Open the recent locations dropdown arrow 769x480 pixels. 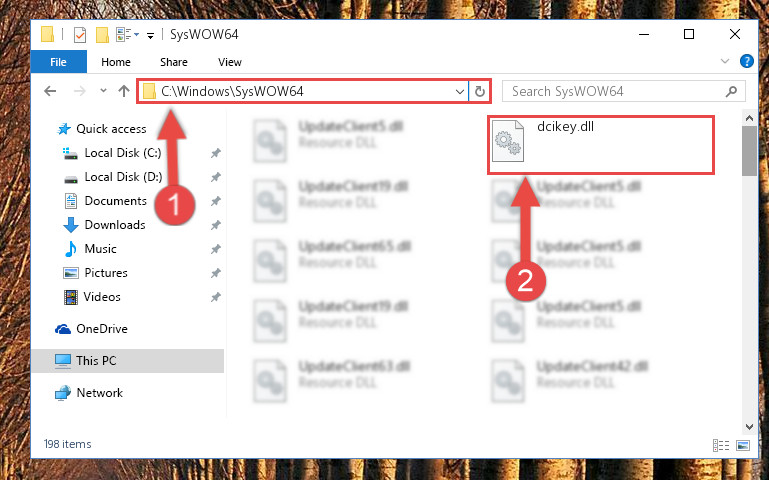(x=103, y=91)
